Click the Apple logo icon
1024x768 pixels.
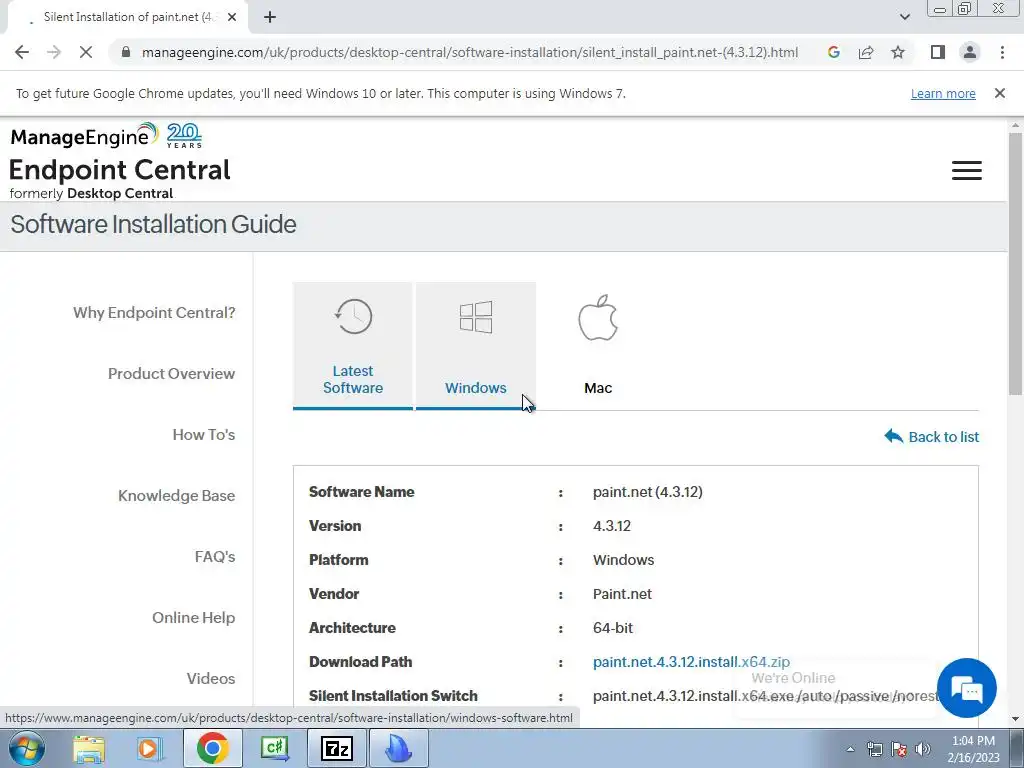[598, 317]
